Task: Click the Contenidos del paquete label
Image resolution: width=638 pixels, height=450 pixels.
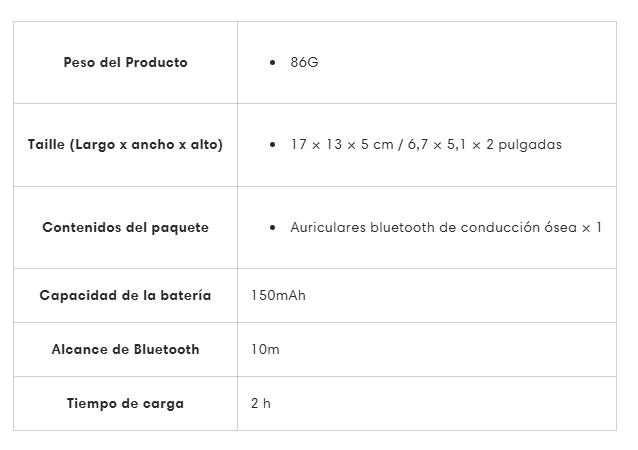Action: (125, 227)
